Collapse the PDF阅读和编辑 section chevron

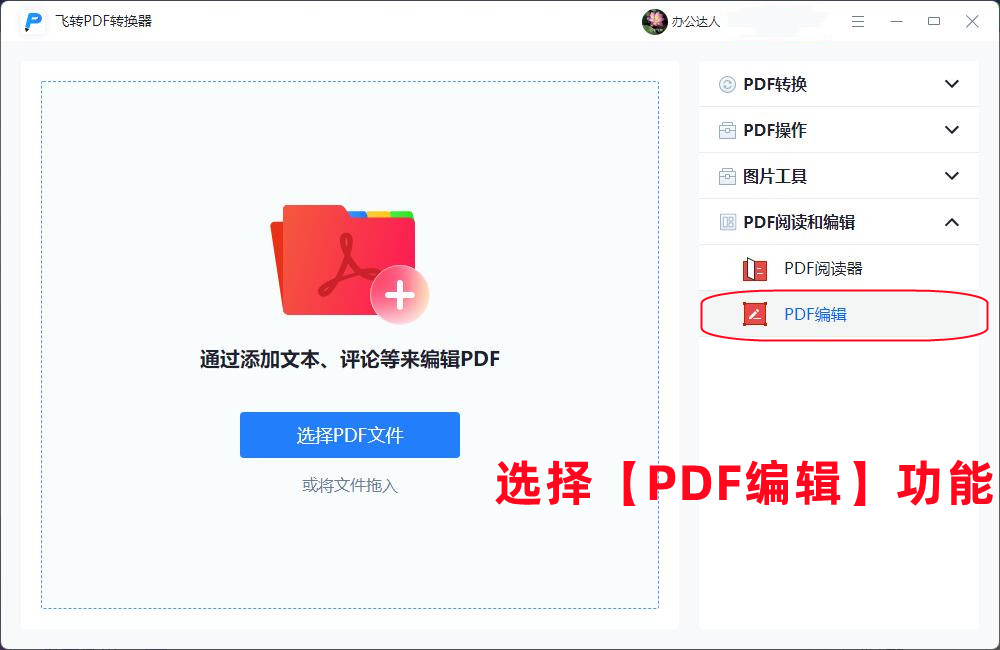[x=952, y=222]
